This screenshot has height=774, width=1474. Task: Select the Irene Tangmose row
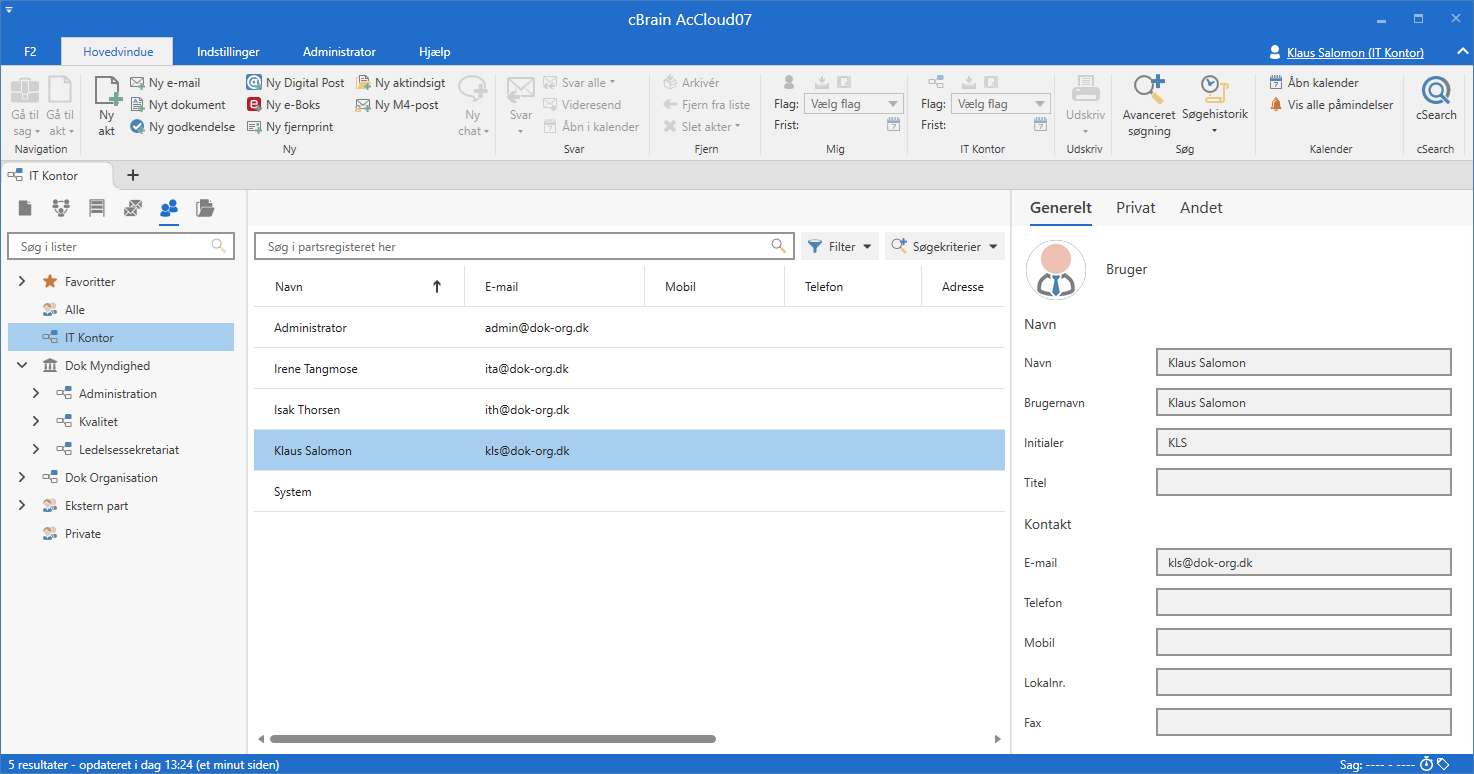629,369
